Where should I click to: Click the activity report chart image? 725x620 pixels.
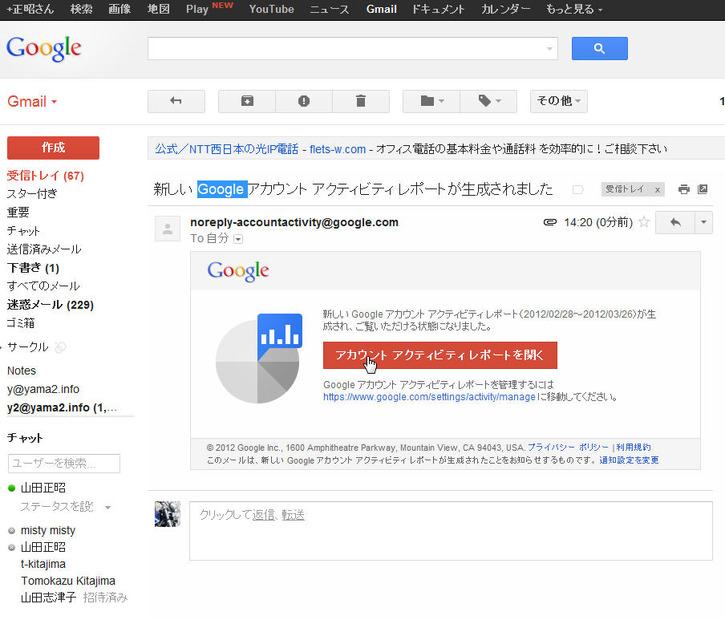point(259,358)
